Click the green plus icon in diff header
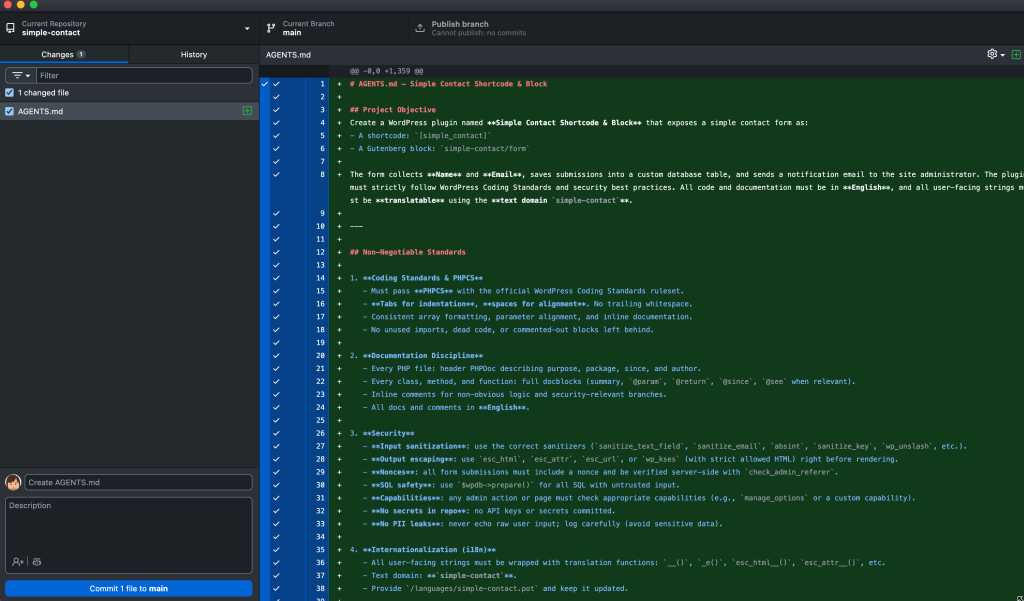 pos(1016,54)
